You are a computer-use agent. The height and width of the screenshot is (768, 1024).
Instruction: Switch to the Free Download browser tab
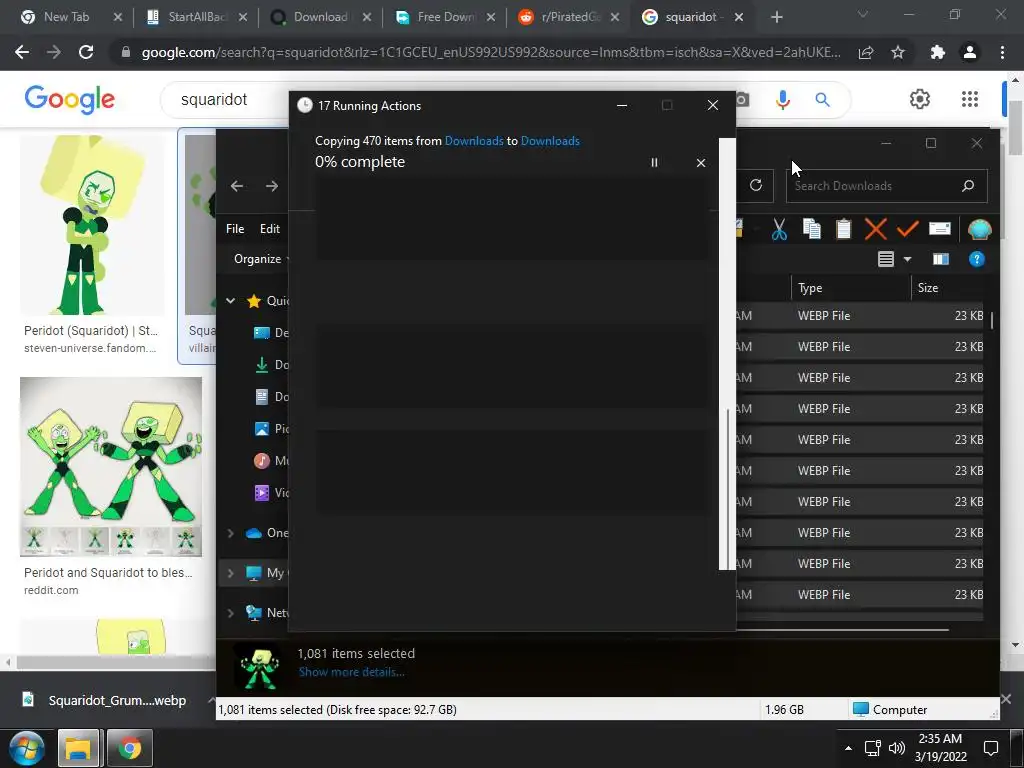pyautogui.click(x=445, y=17)
